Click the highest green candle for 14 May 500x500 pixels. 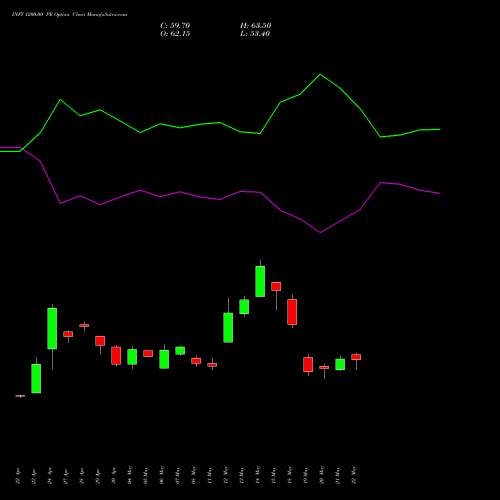tap(260, 281)
